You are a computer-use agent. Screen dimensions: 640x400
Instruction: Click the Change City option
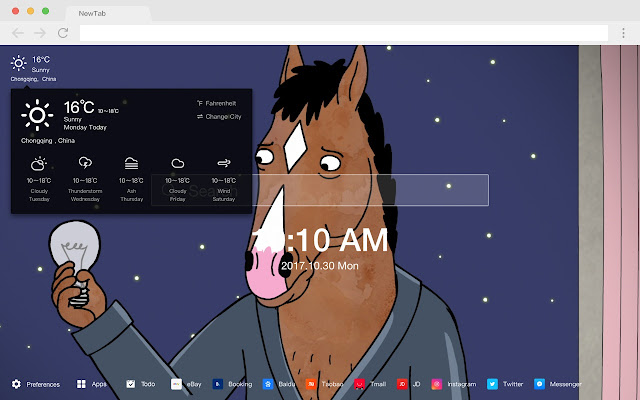click(219, 117)
